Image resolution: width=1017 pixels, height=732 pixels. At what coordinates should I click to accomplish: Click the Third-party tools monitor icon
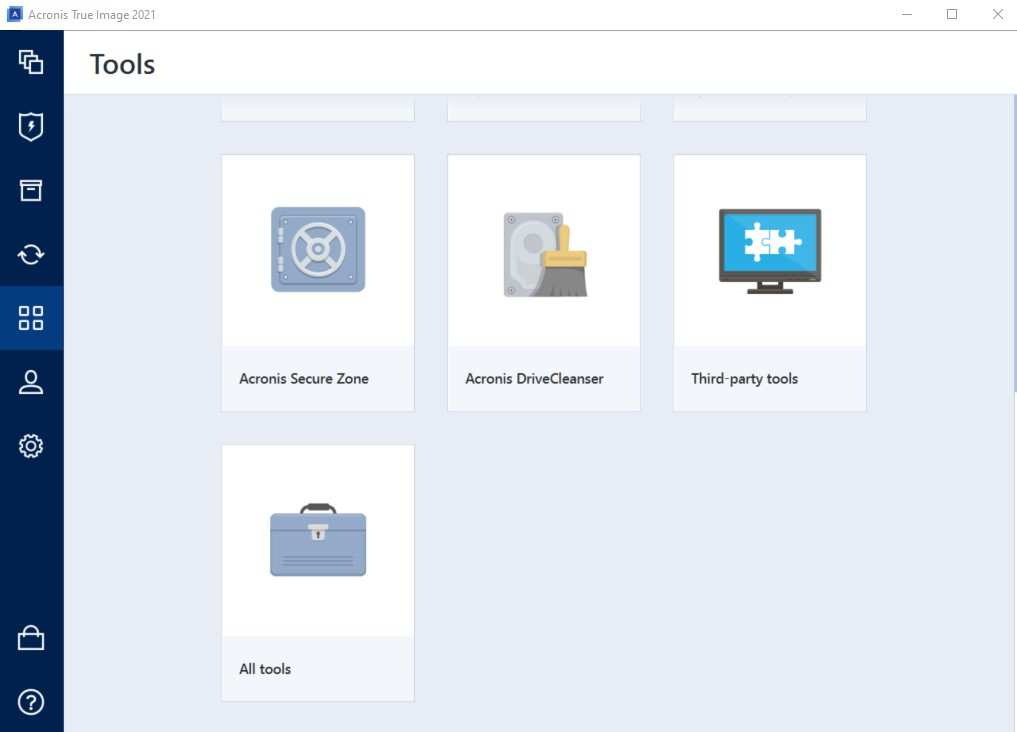(770, 251)
